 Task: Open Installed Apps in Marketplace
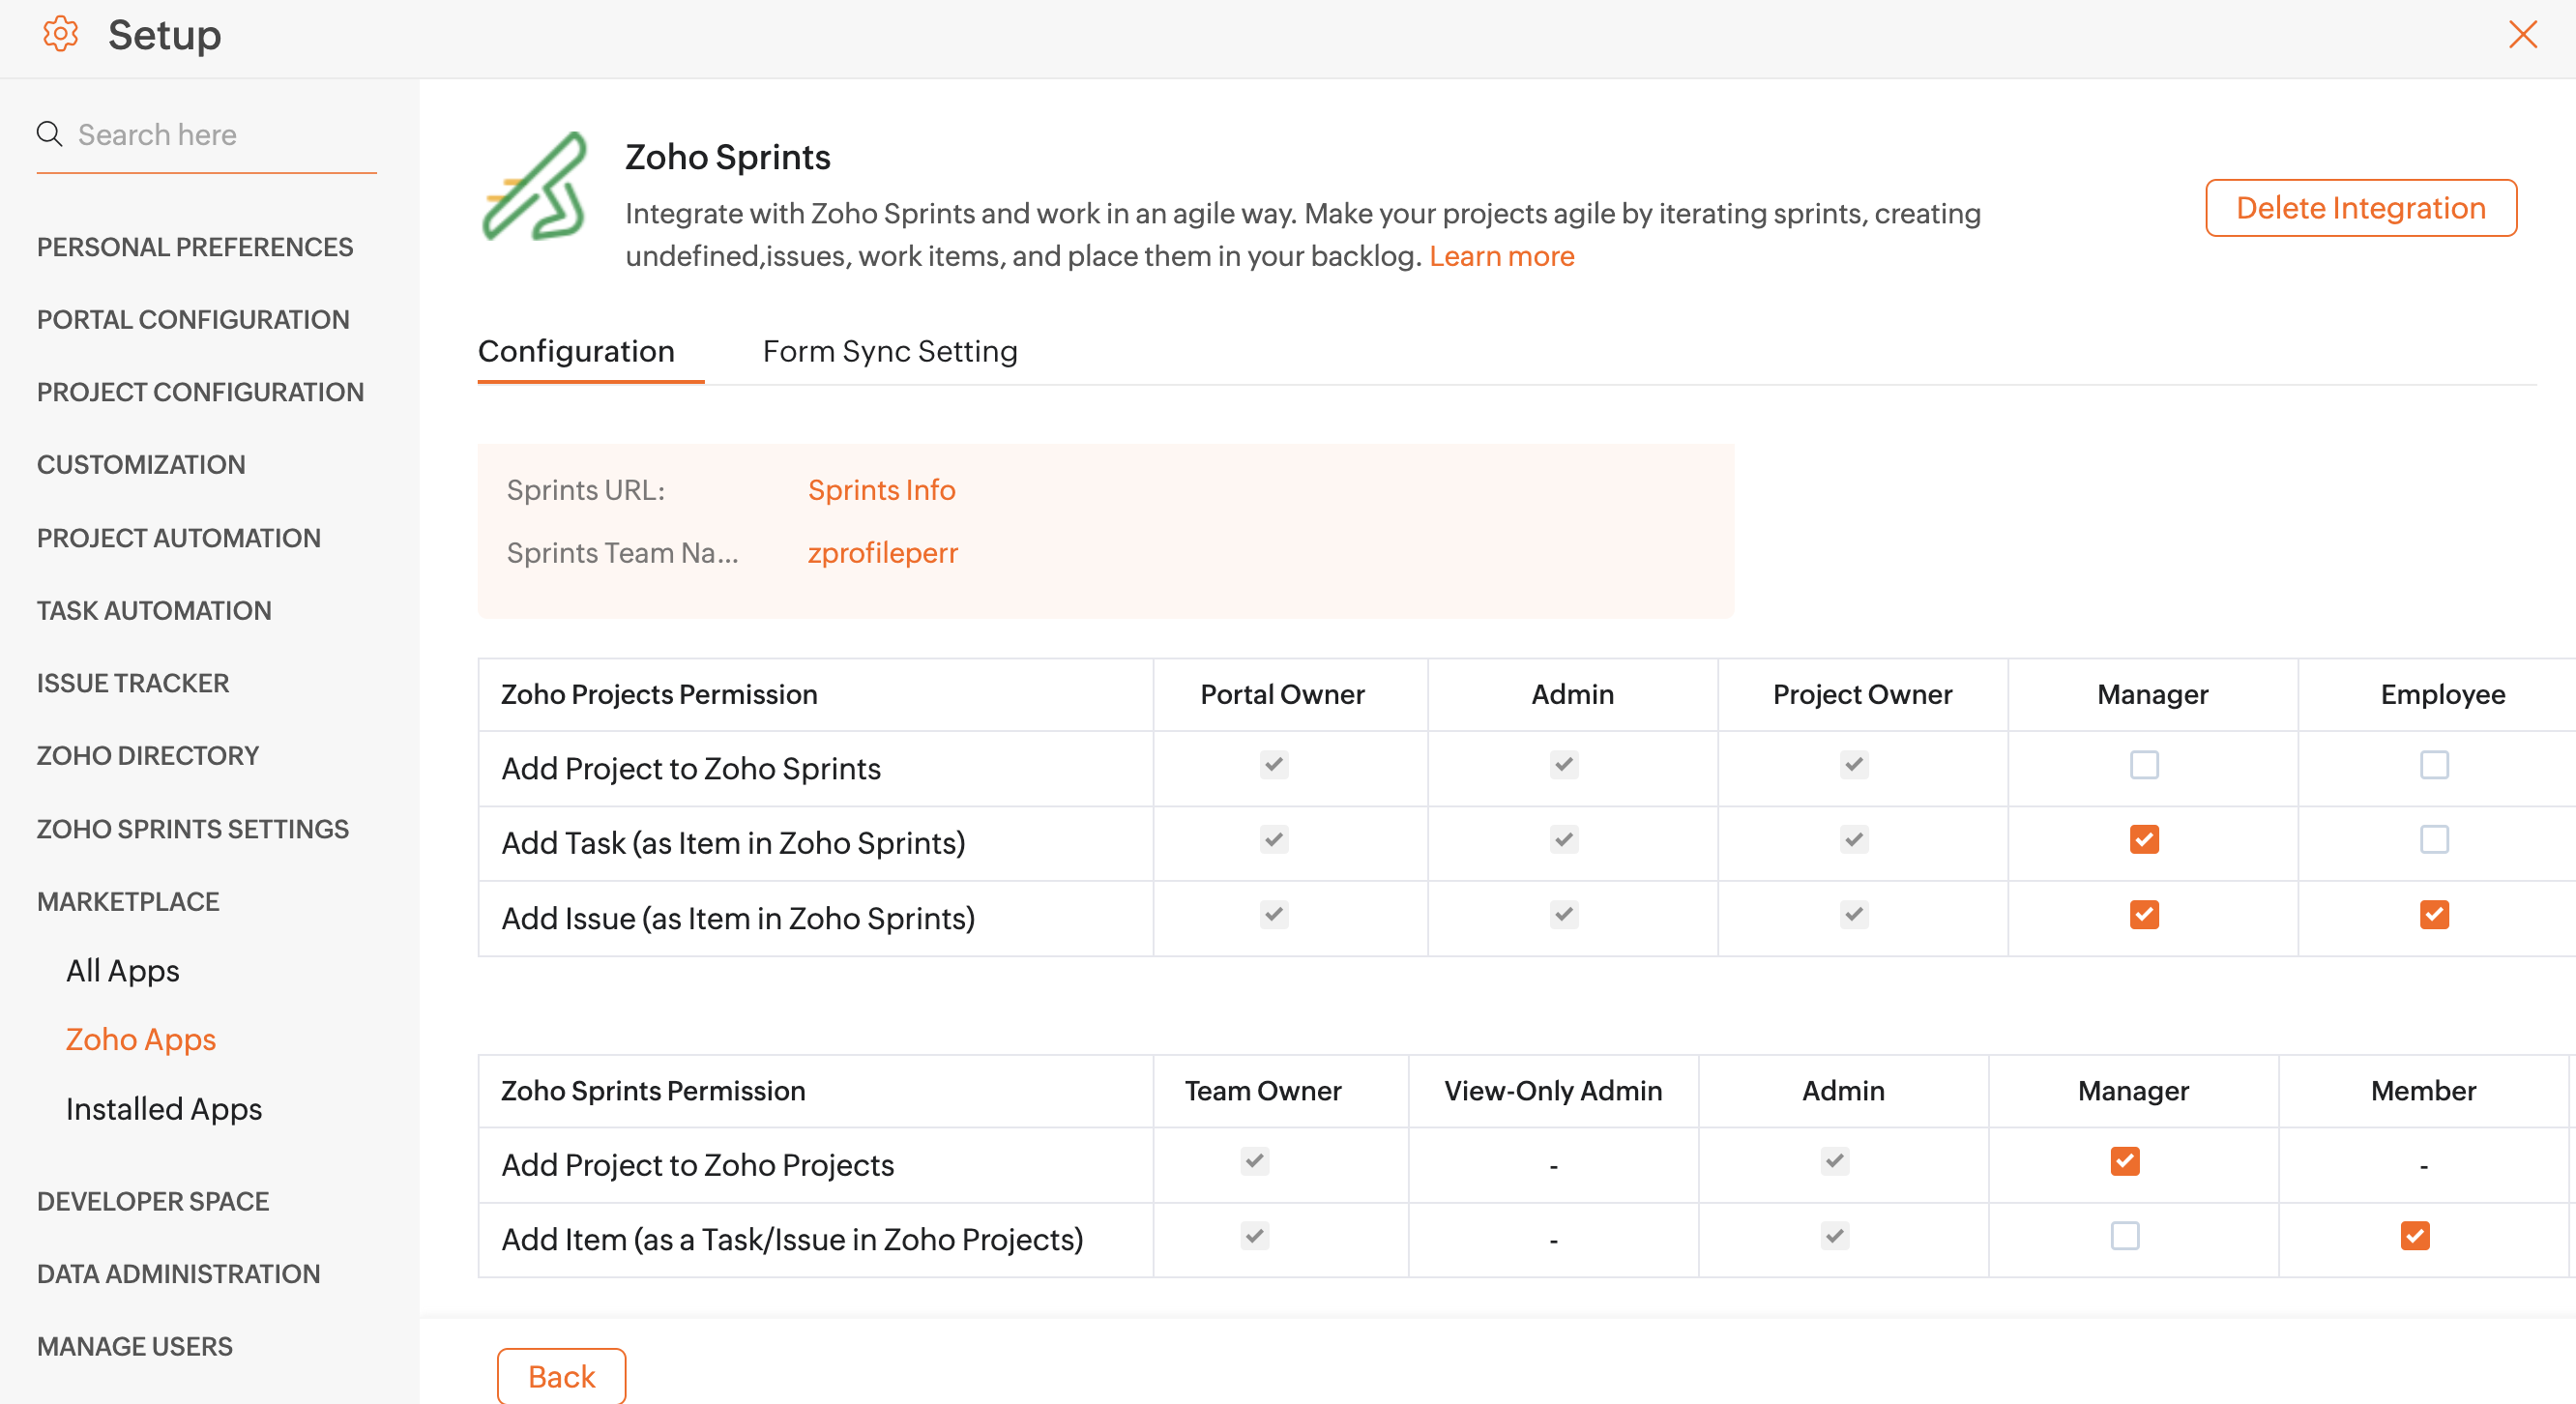[x=164, y=1109]
